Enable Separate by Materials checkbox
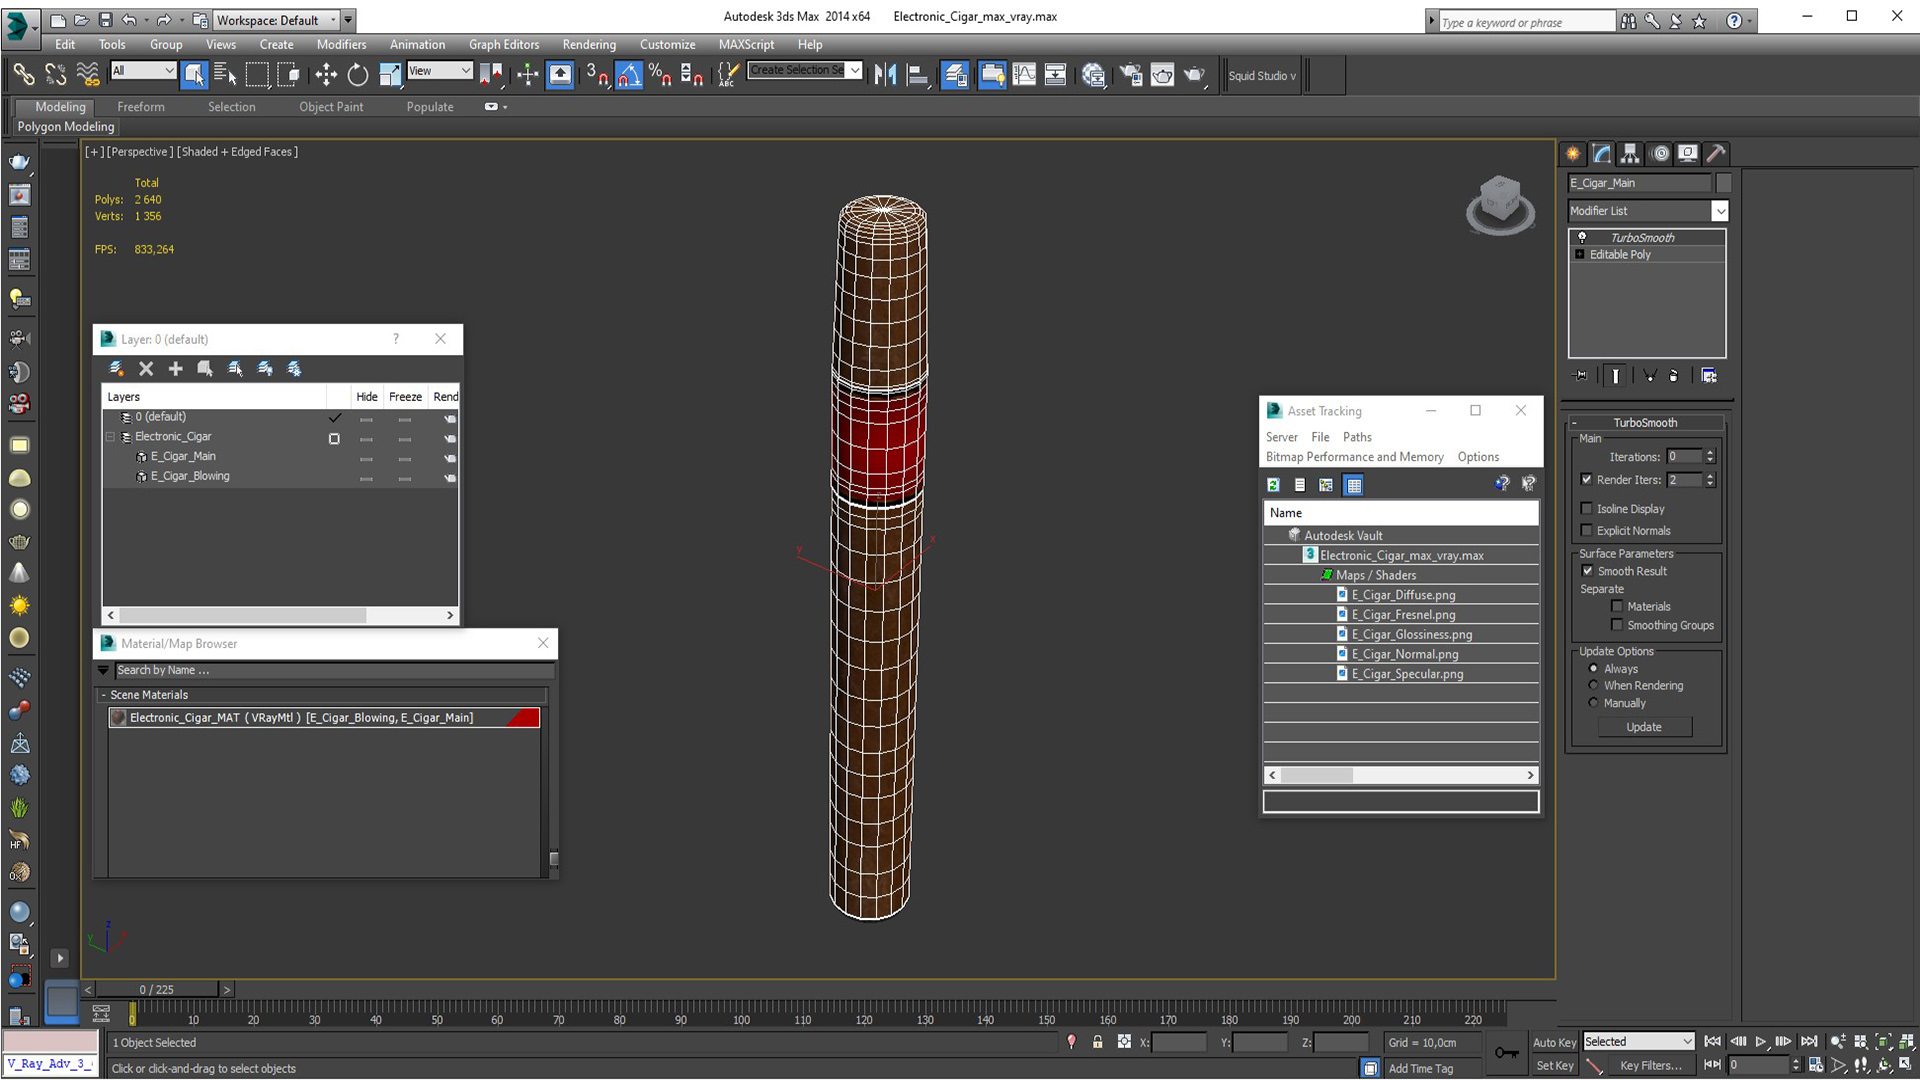The width and height of the screenshot is (1920, 1080). 1617,607
